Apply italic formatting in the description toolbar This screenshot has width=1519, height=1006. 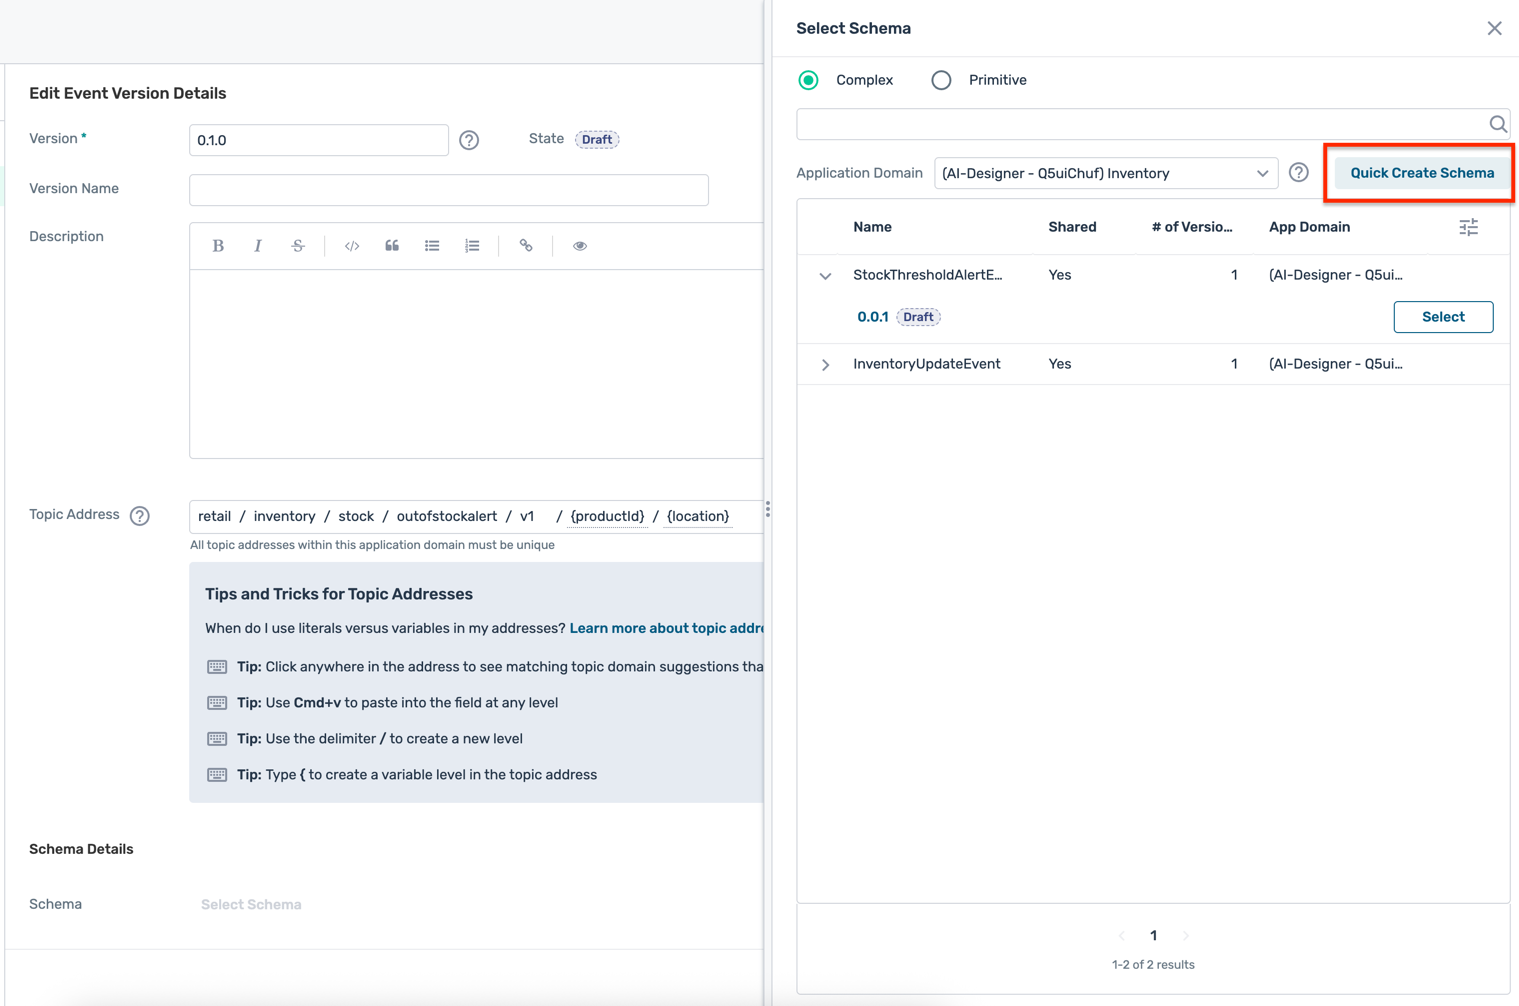[258, 245]
